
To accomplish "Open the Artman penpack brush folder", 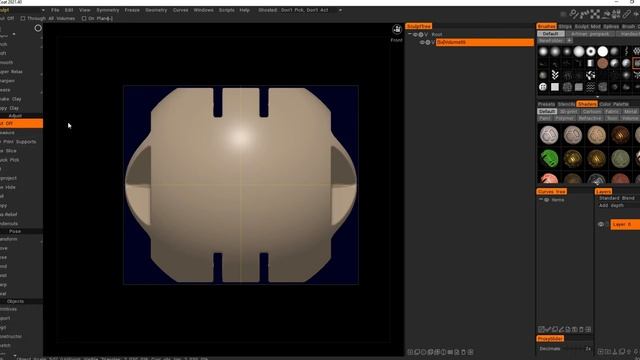I will 590,34.
